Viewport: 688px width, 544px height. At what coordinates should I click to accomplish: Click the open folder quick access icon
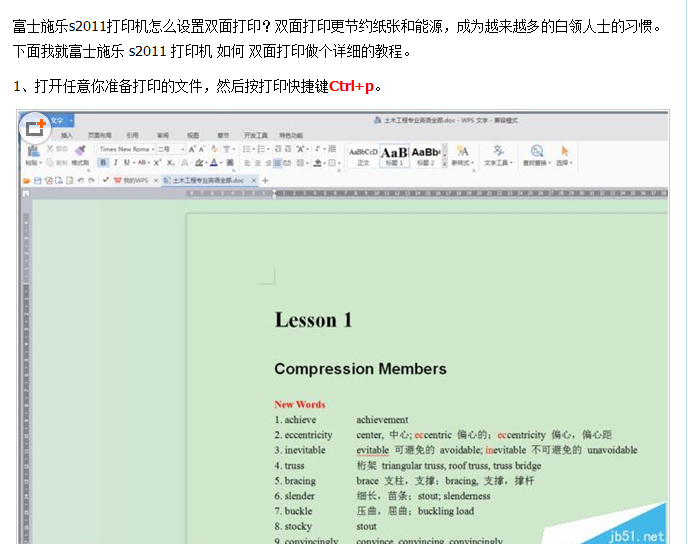(27, 180)
